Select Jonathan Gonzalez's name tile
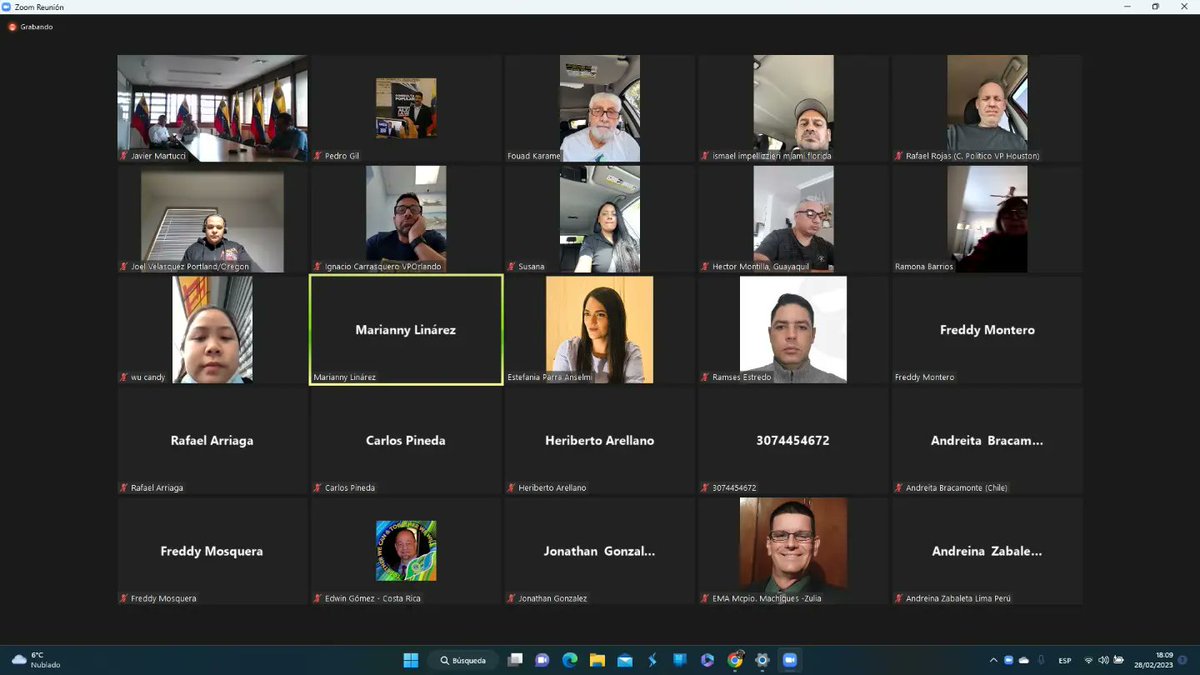Viewport: 1200px width, 675px height. 600,551
